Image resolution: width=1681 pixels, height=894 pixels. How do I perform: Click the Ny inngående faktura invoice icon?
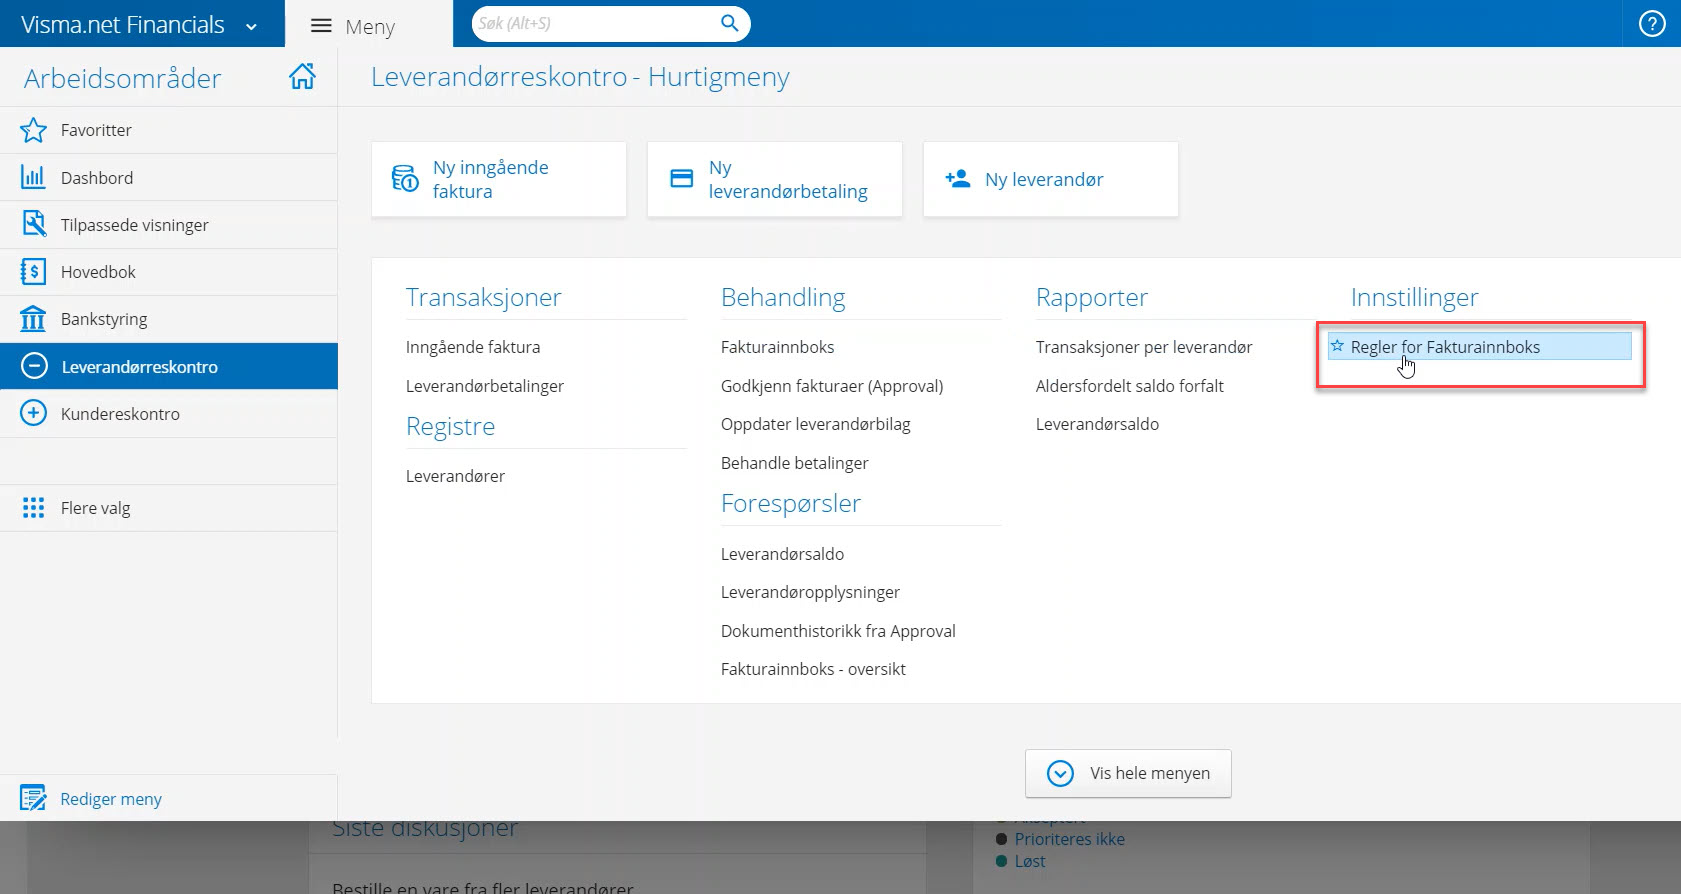click(x=405, y=178)
